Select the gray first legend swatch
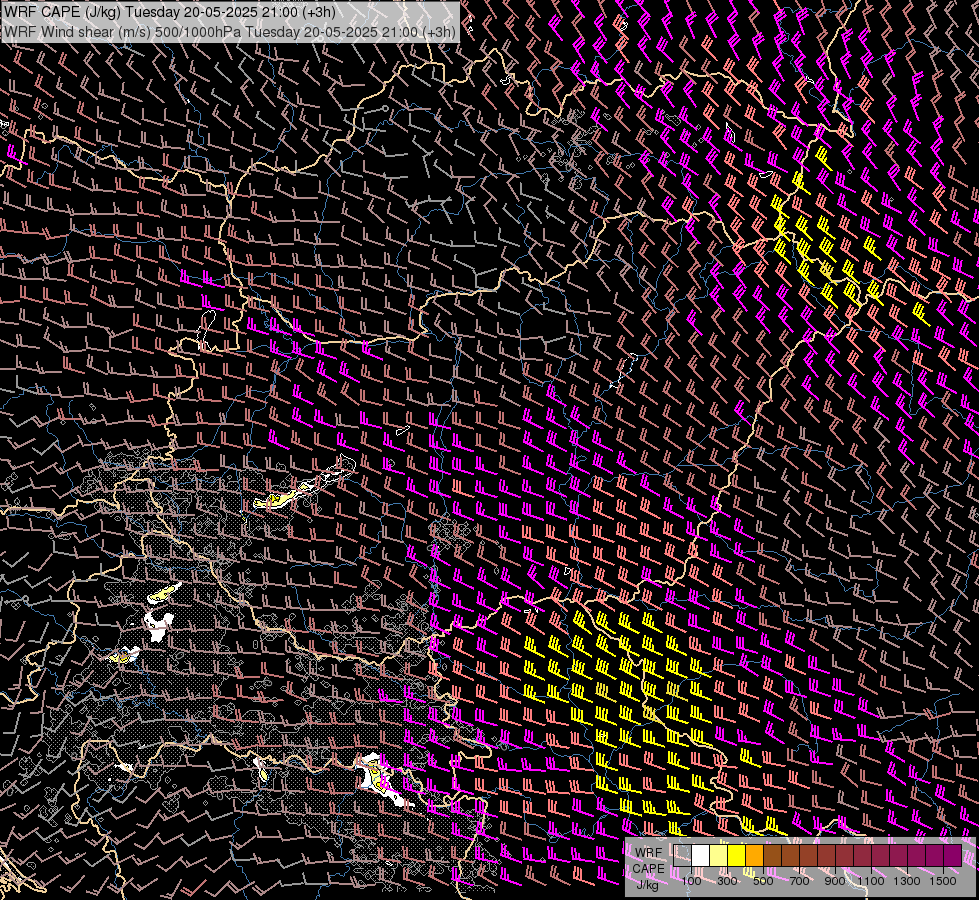 (682, 856)
